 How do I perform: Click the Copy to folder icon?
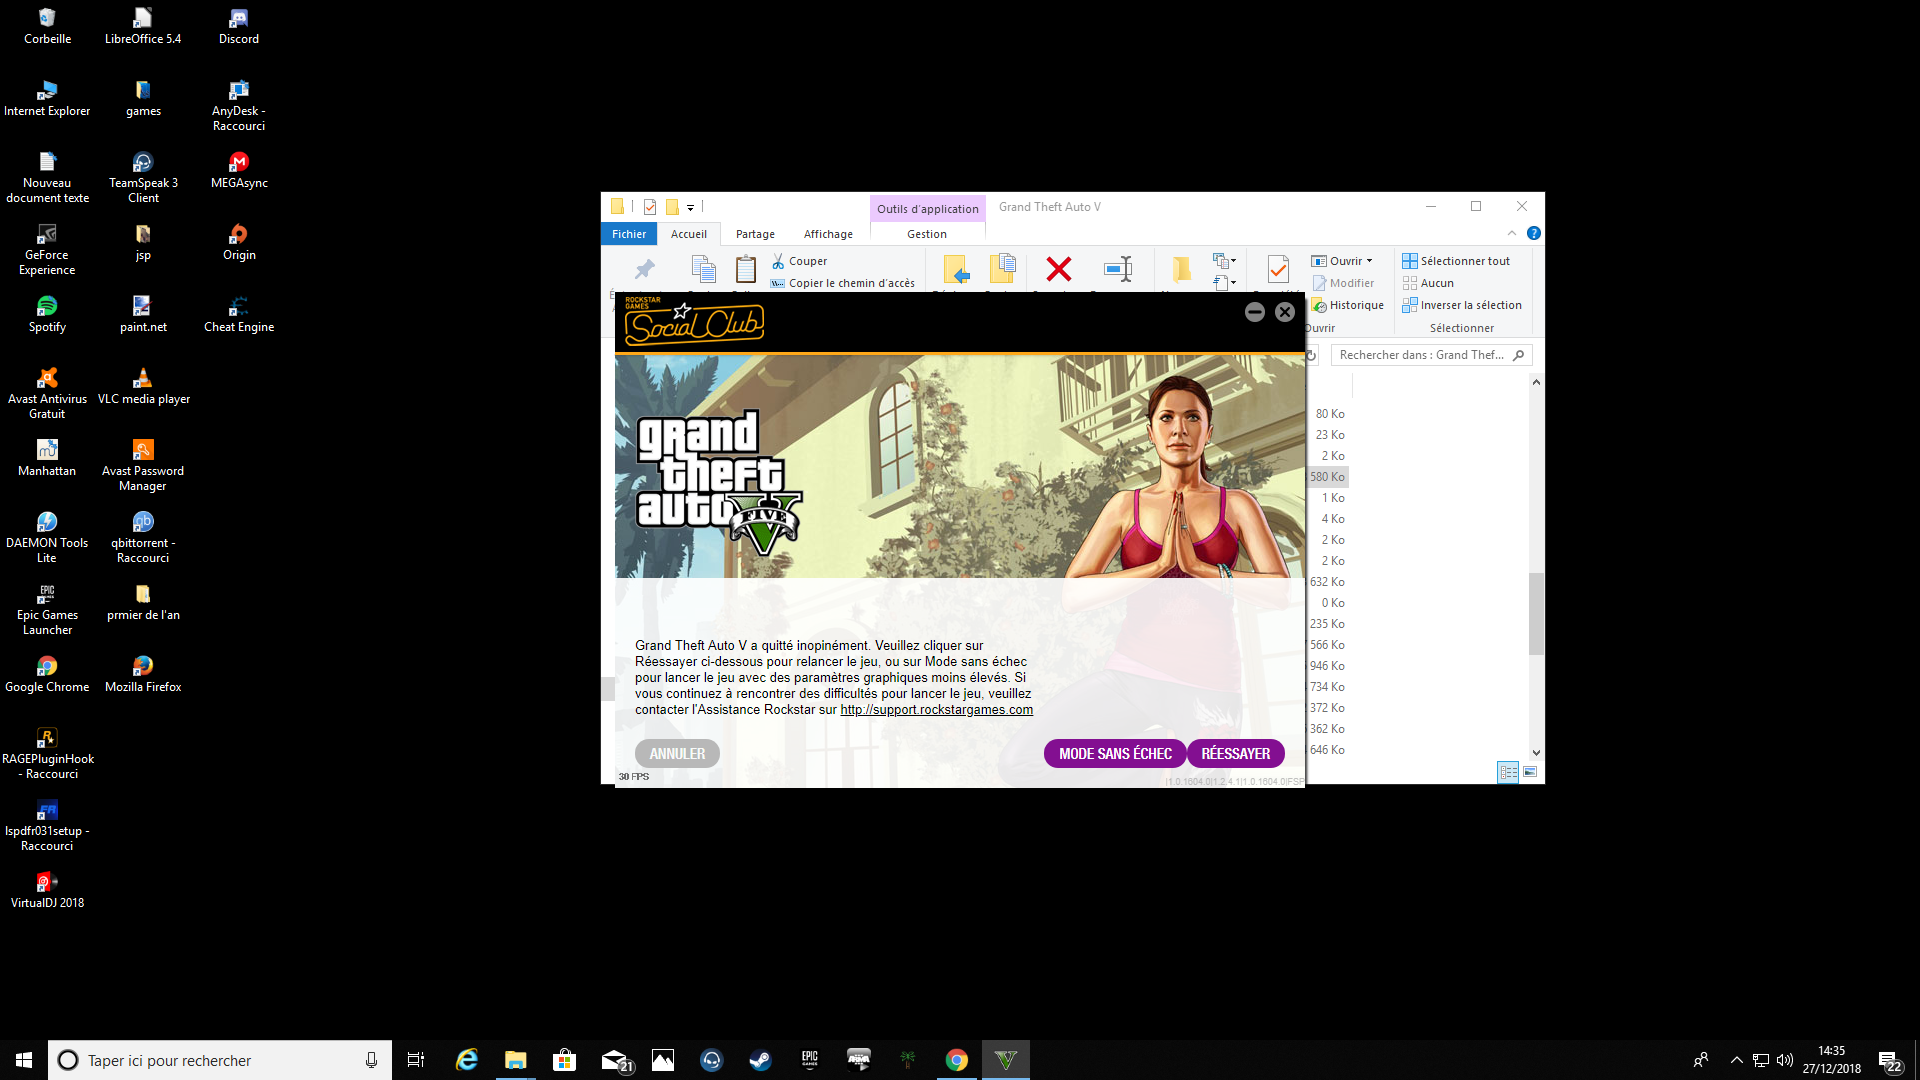pyautogui.click(x=1002, y=268)
